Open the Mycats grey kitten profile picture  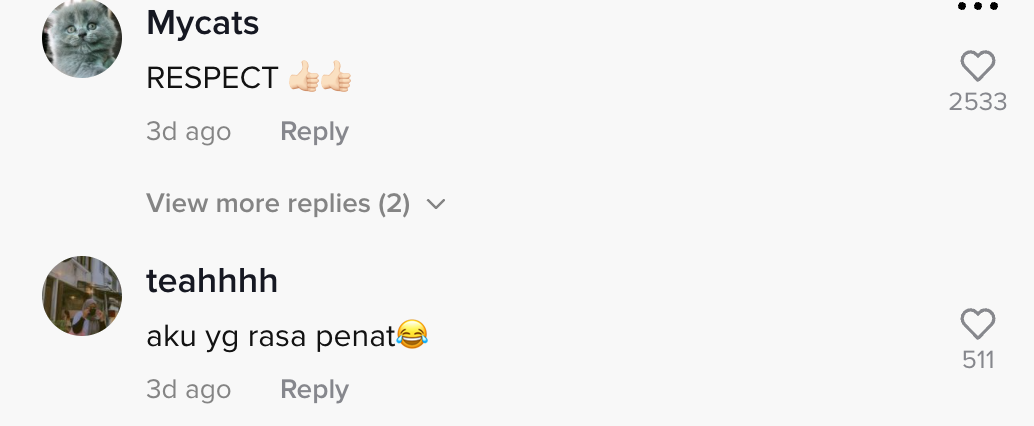[82, 38]
